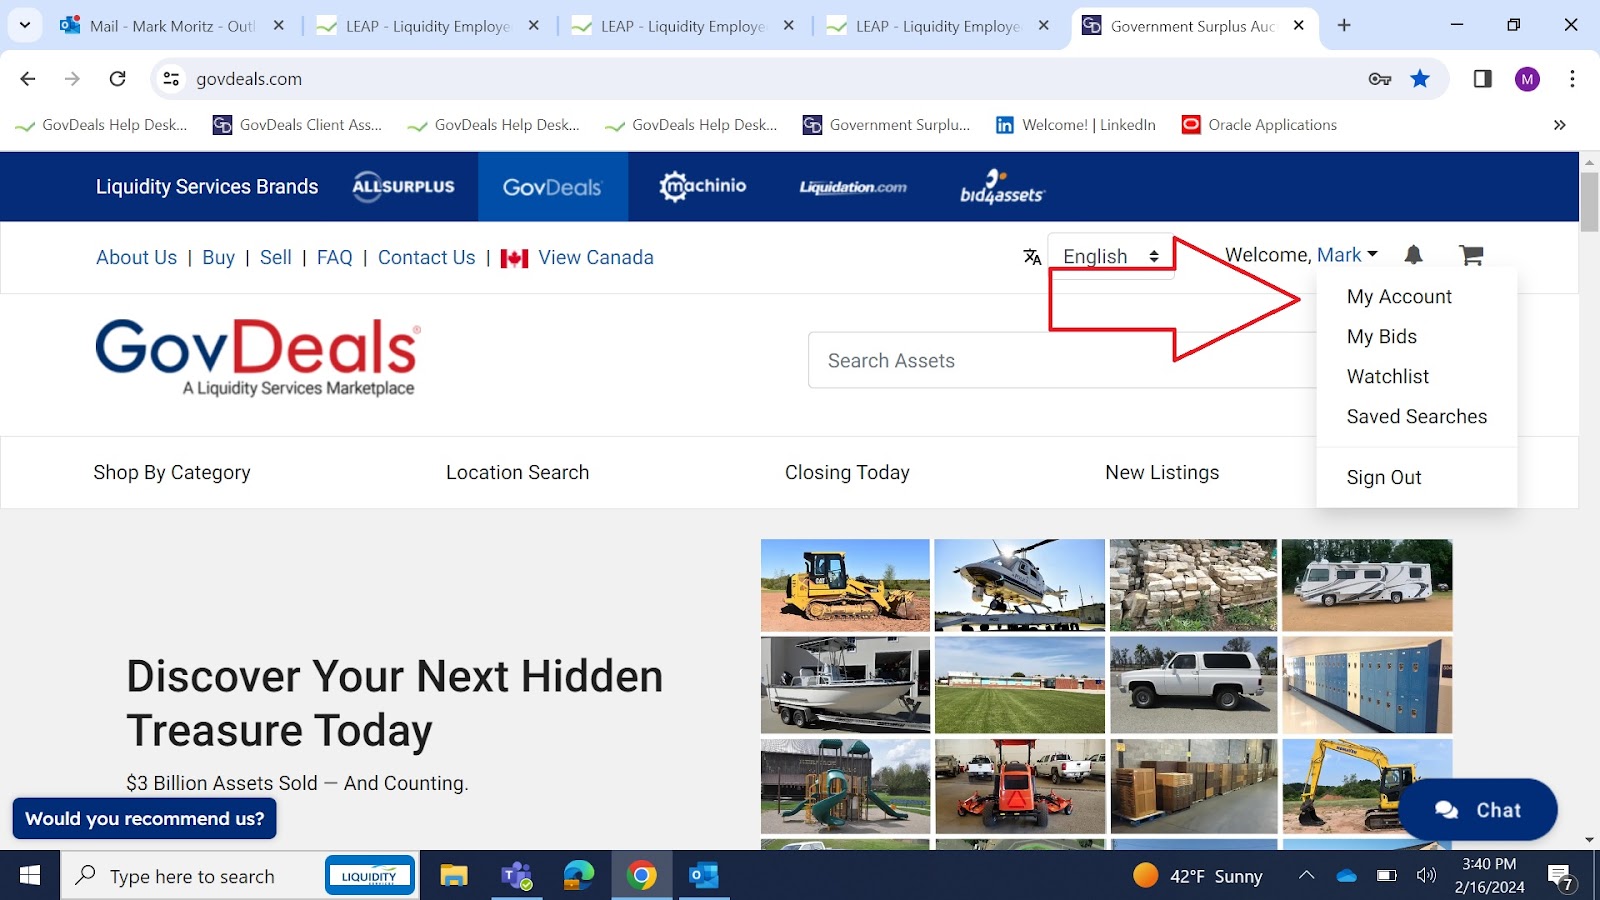This screenshot has height=900, width=1600.
Task: Open the shopping cart icon
Action: tap(1471, 255)
